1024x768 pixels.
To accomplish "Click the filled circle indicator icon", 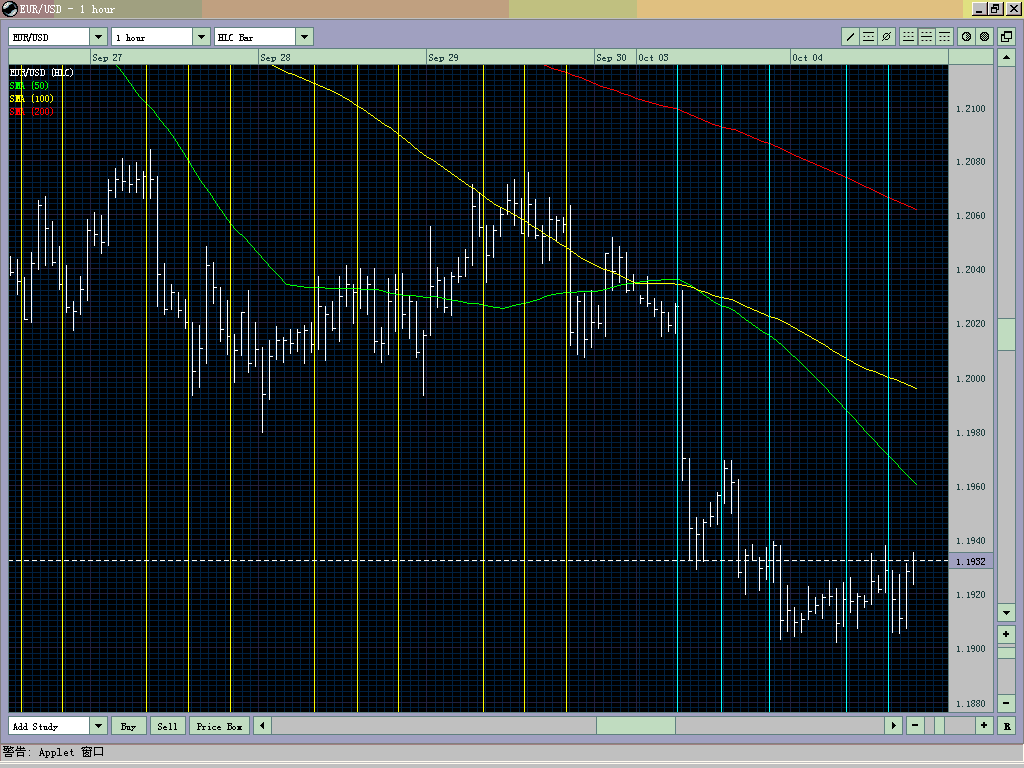I will [x=984, y=36].
